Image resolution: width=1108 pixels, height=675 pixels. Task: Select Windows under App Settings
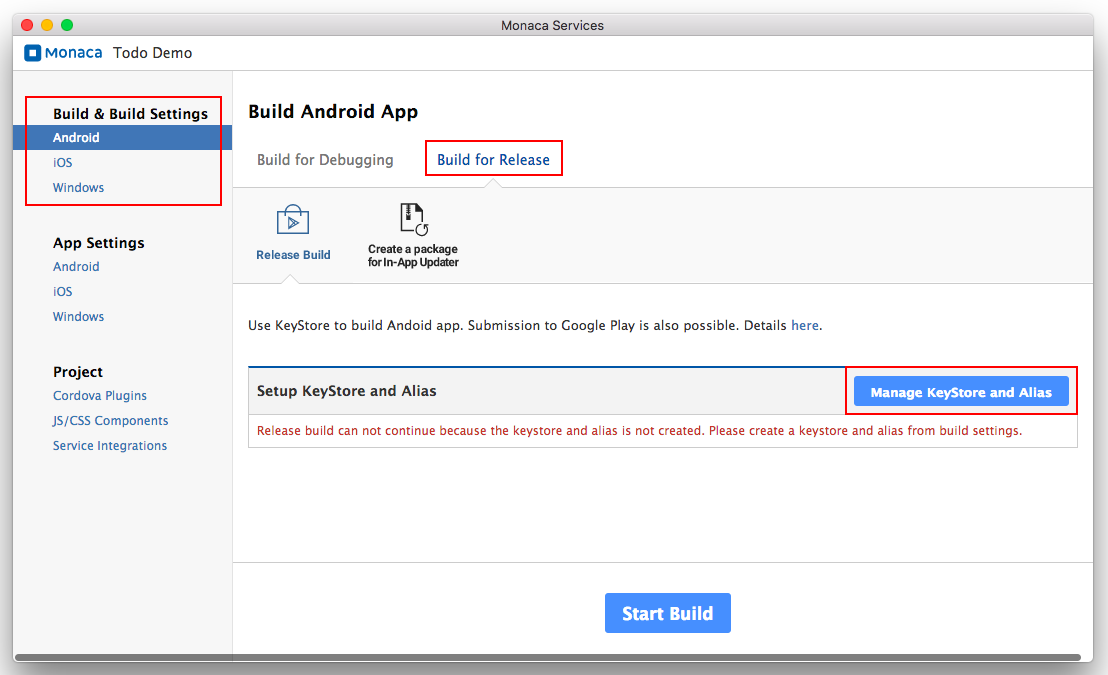point(78,316)
